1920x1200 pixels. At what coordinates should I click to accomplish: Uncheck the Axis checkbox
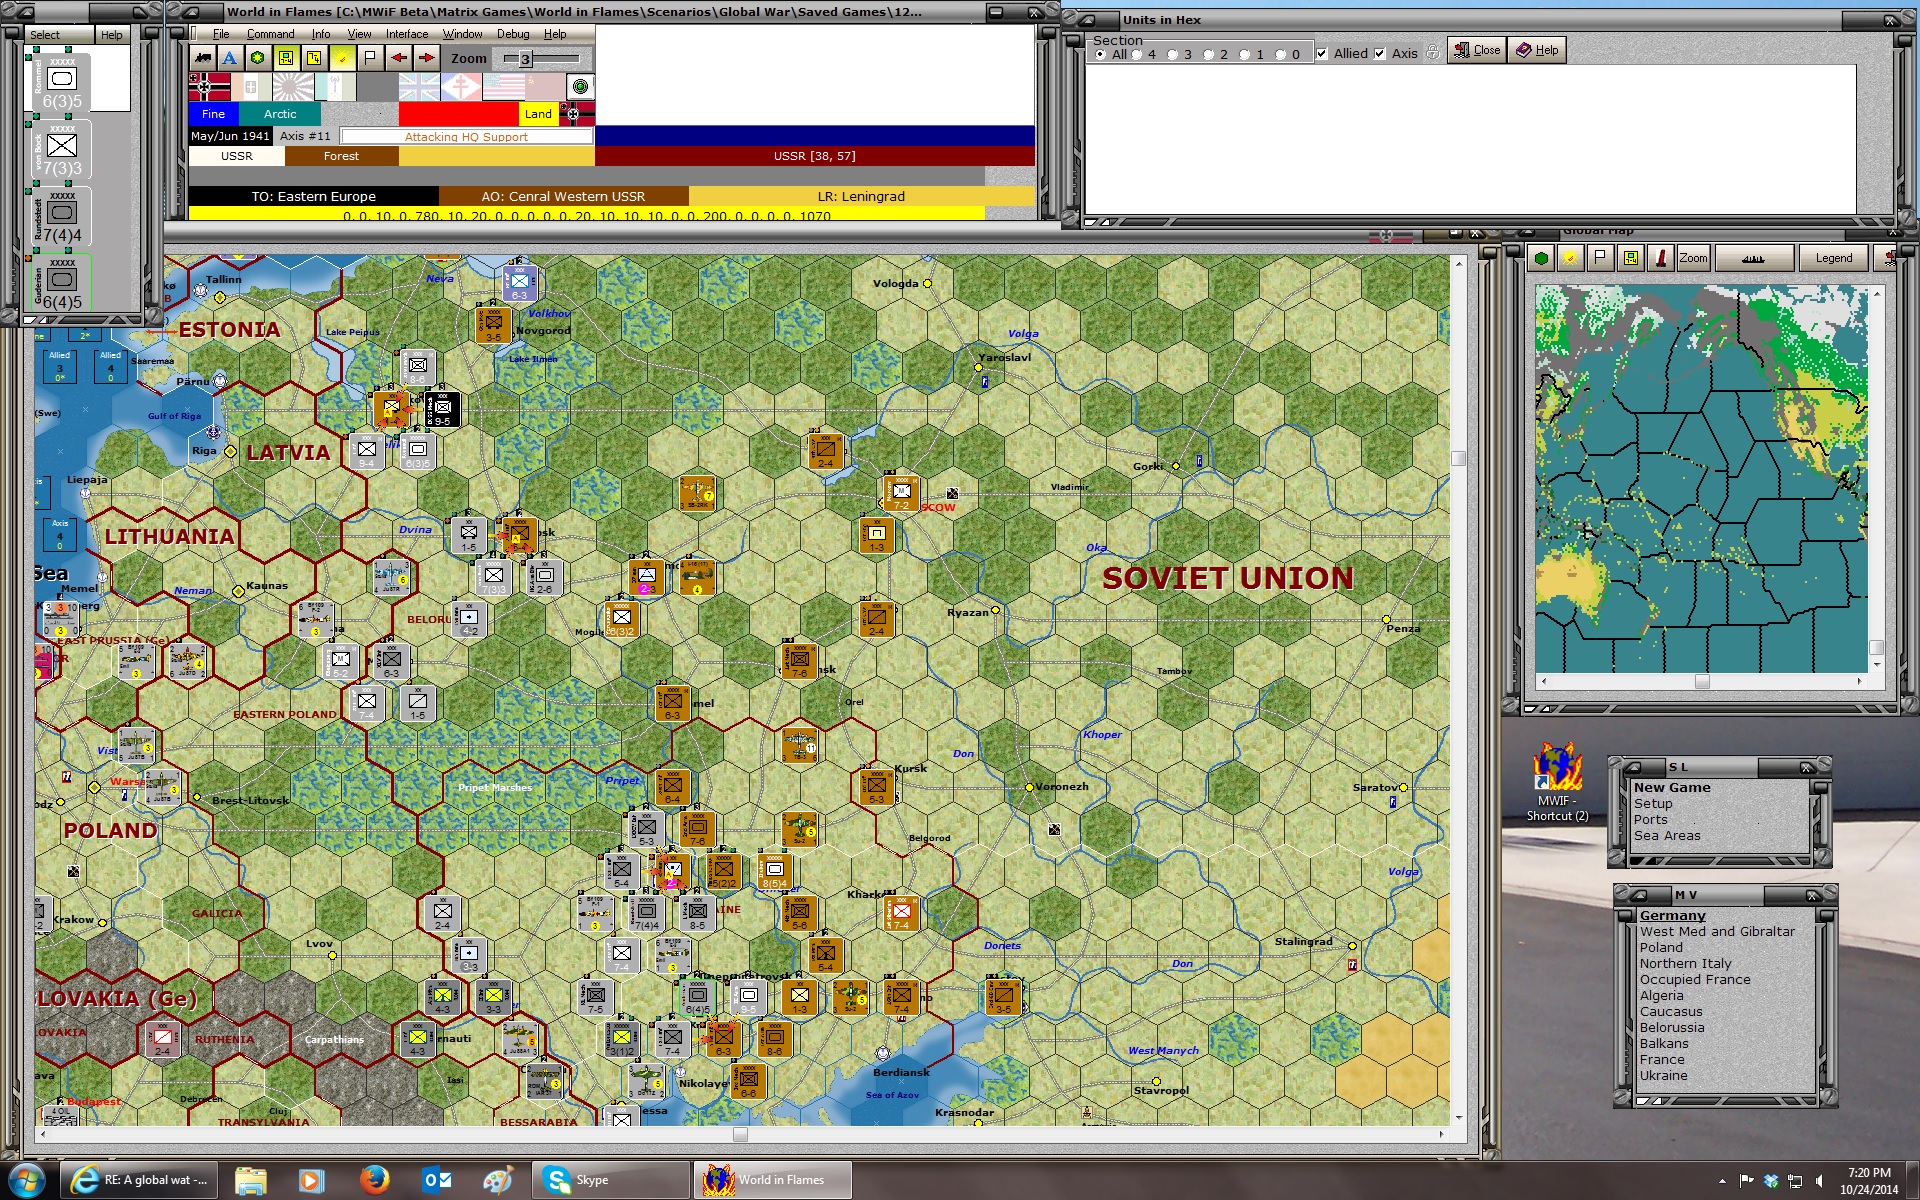[x=1380, y=54]
